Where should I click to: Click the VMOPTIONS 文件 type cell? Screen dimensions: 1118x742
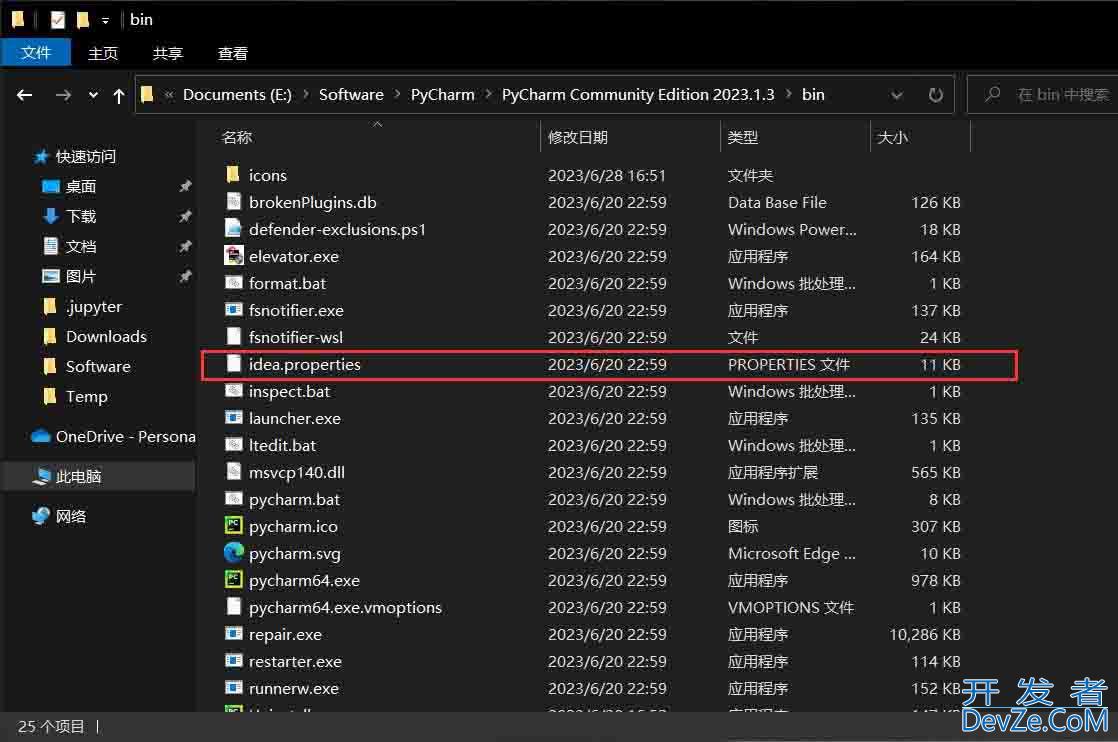pos(791,607)
